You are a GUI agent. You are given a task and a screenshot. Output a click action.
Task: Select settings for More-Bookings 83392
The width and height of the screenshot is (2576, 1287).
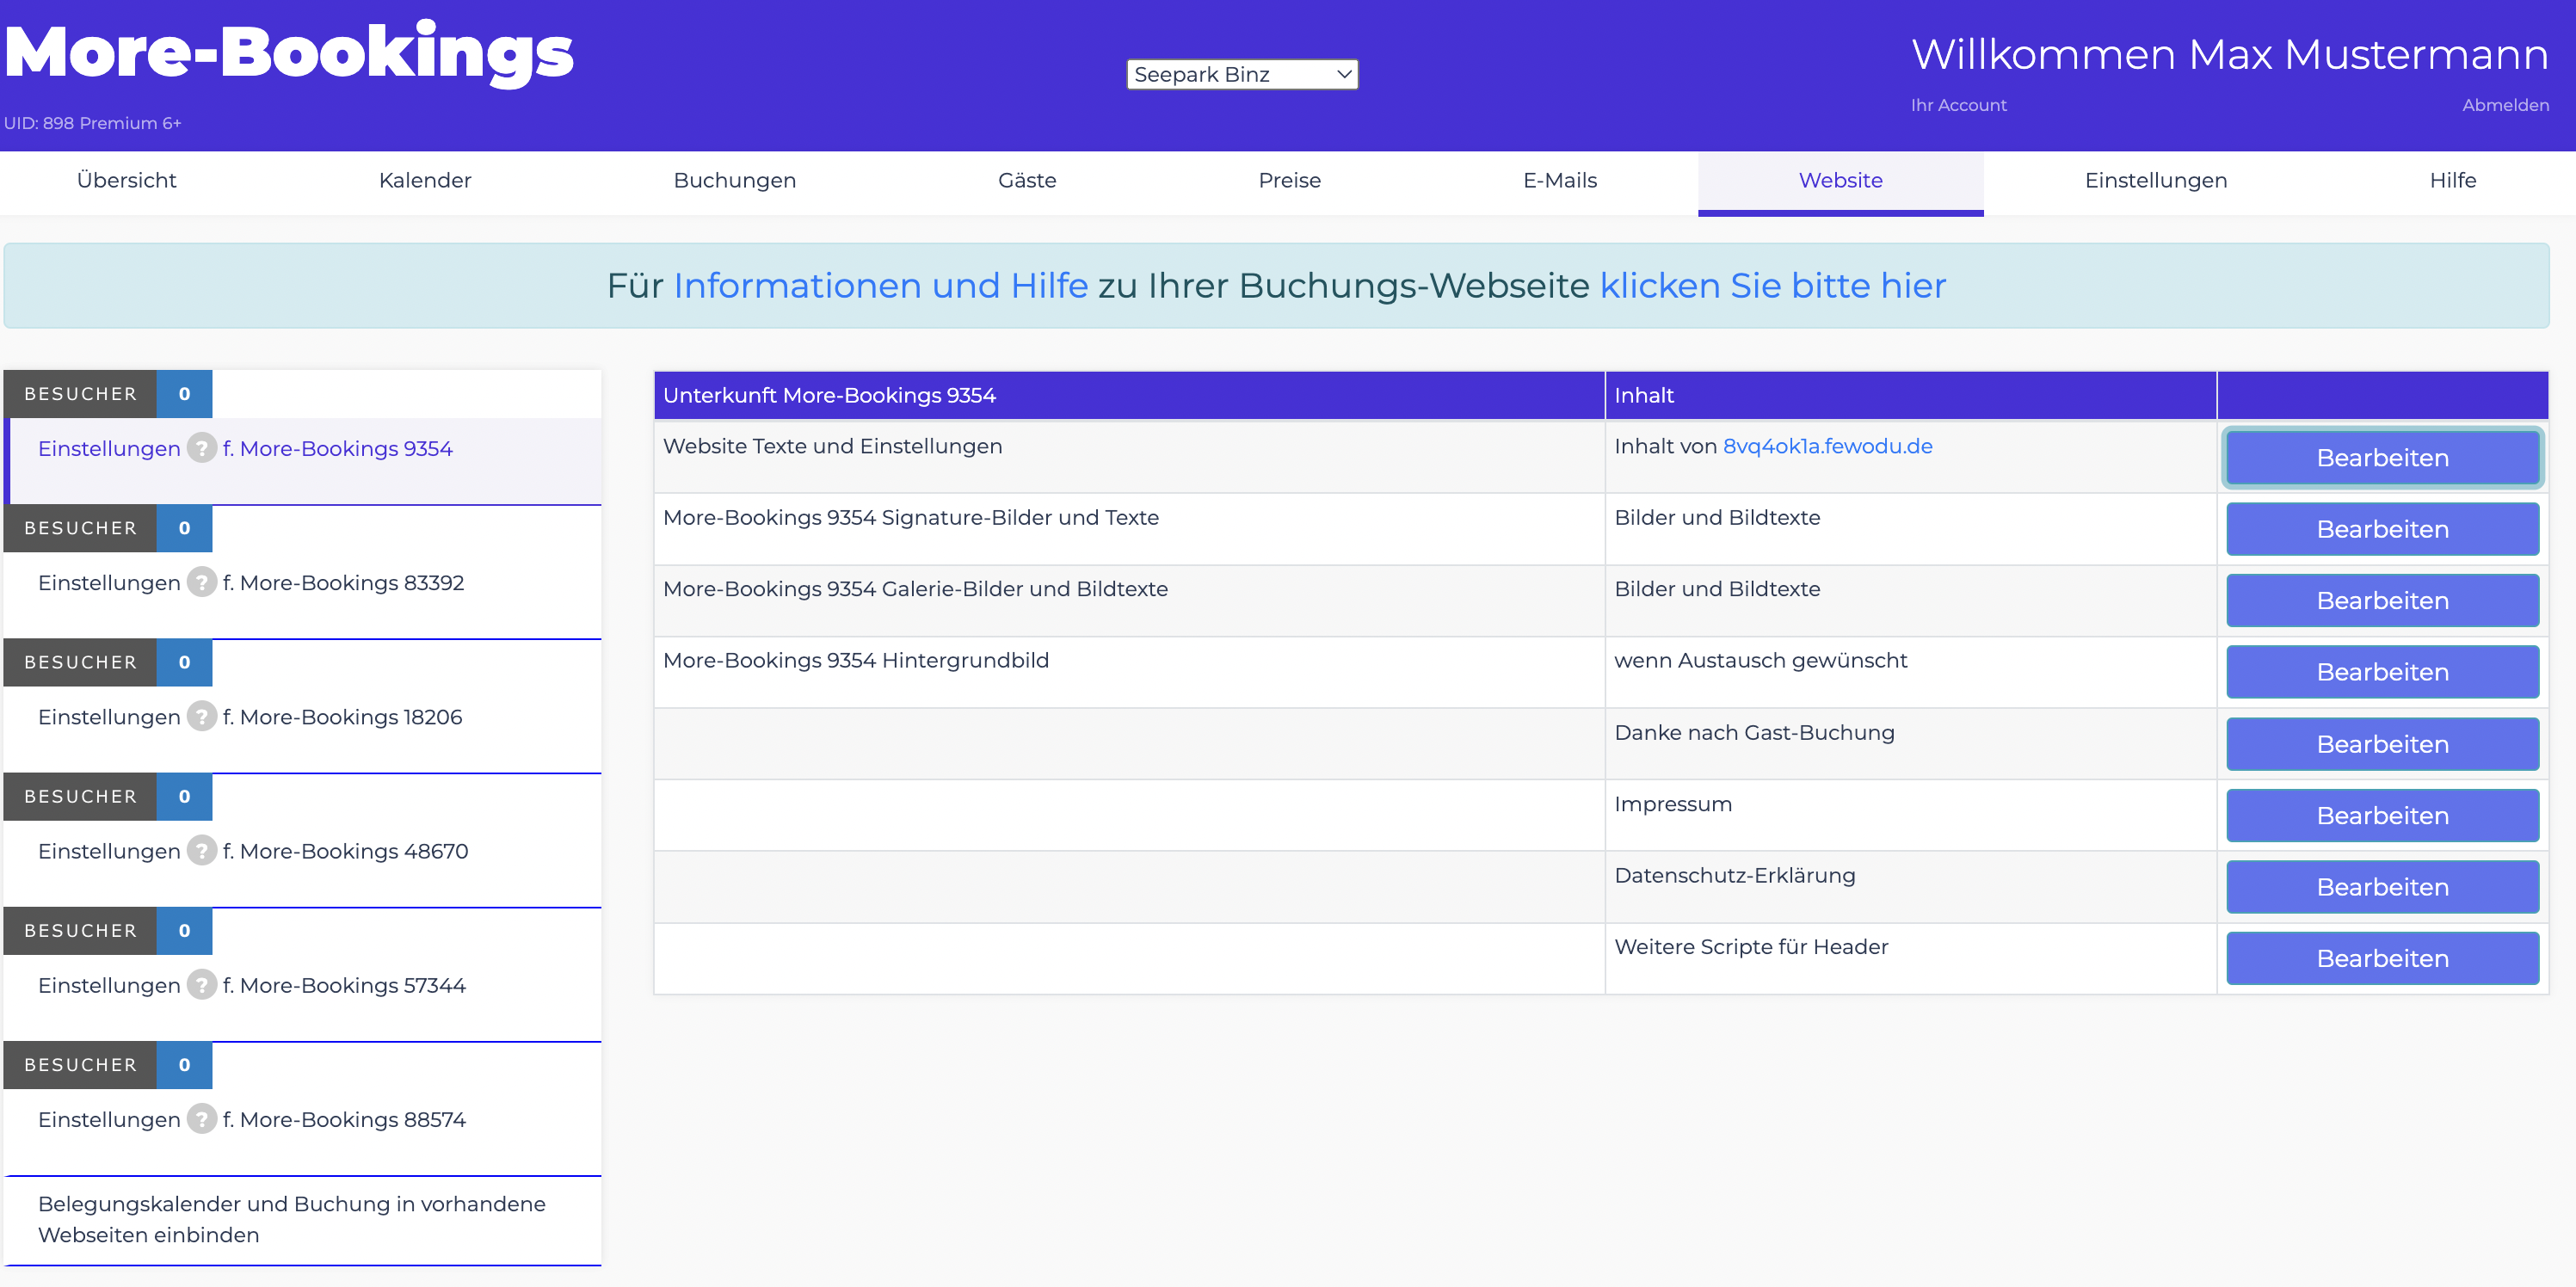pyautogui.click(x=304, y=595)
